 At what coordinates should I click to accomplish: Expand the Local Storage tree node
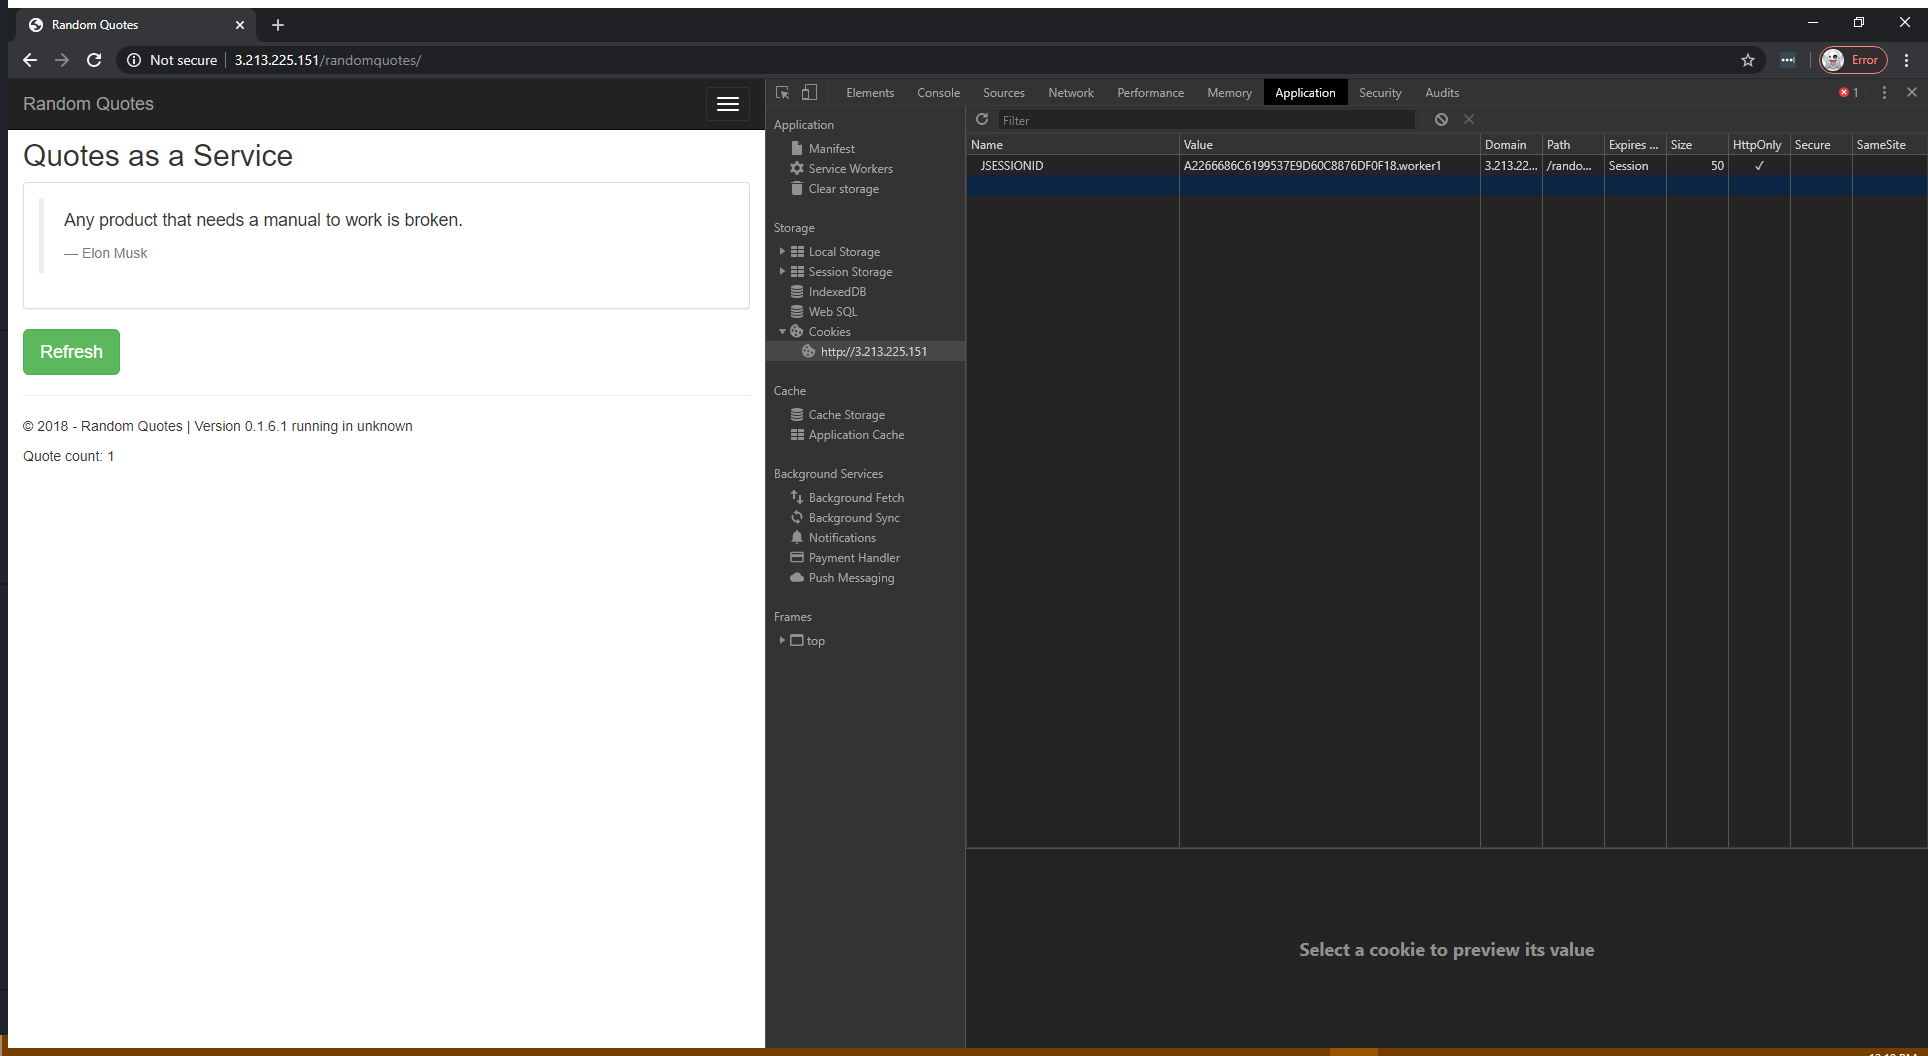click(782, 252)
